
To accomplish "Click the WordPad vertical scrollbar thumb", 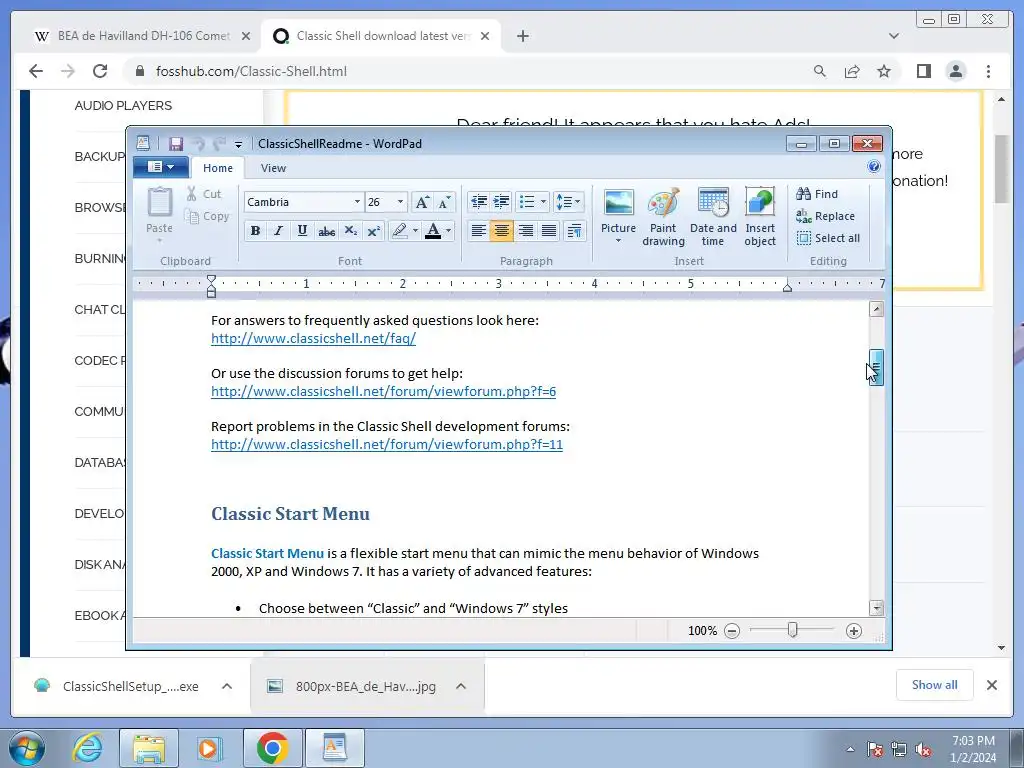I will [x=876, y=368].
